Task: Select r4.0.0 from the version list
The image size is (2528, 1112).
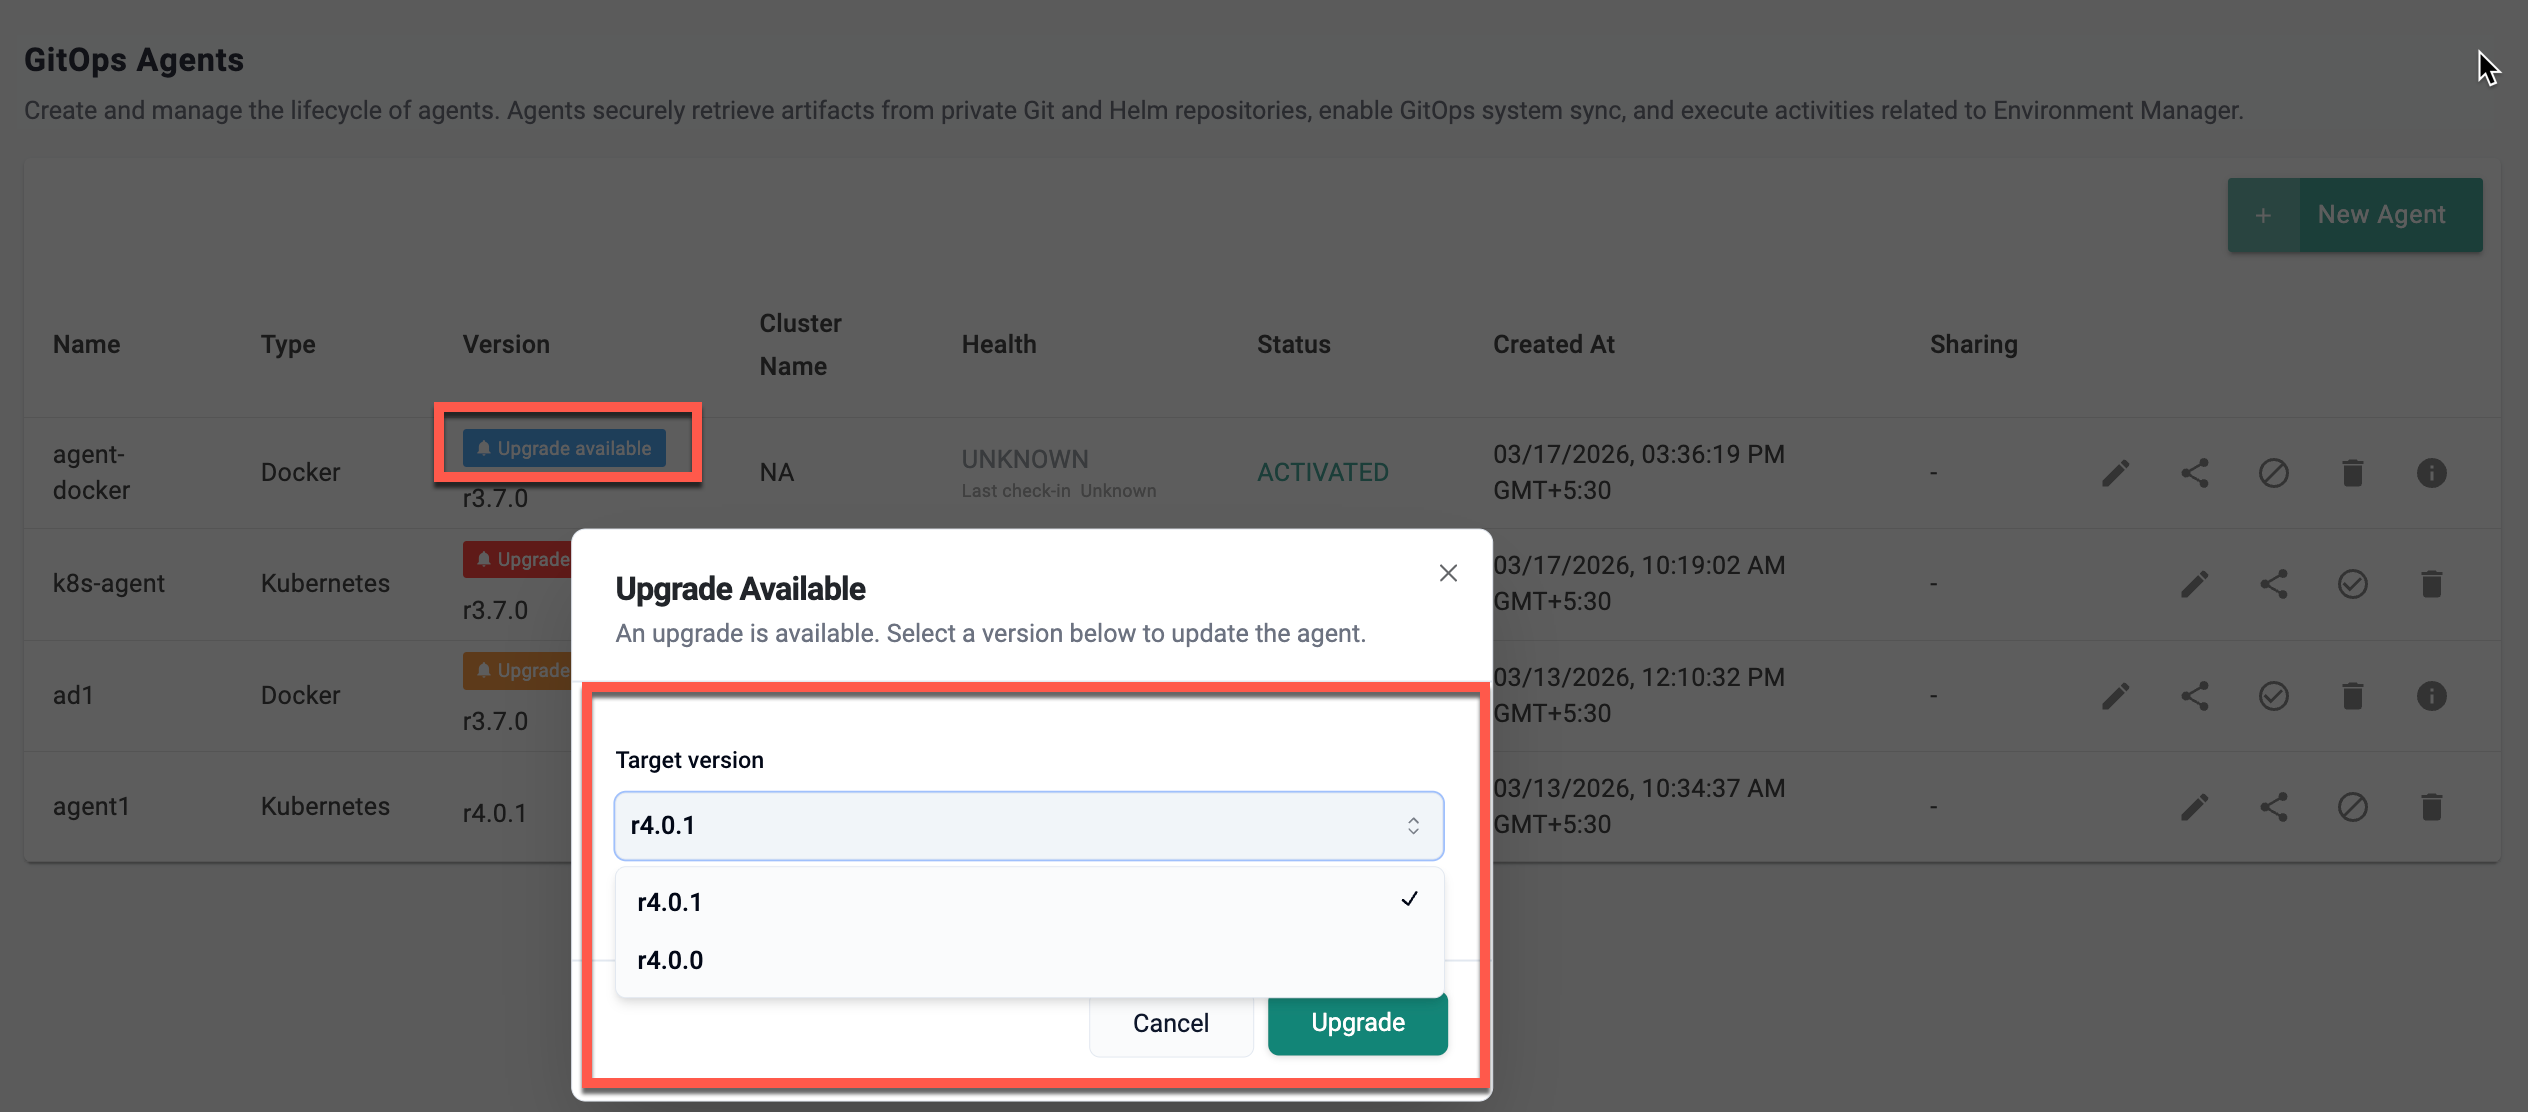Action: (x=670, y=960)
